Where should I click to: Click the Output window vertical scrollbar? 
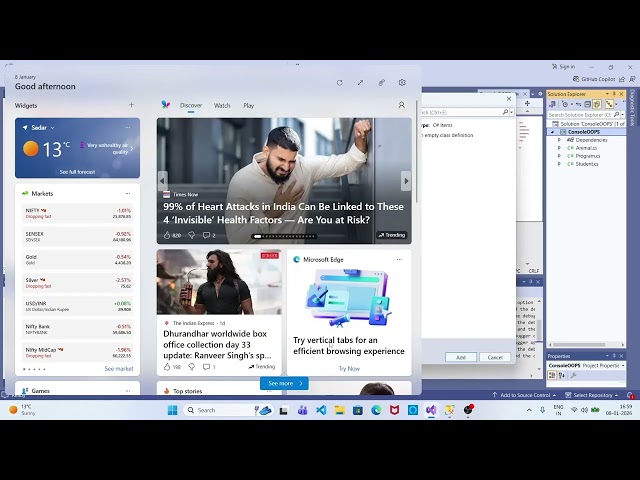pos(539,331)
